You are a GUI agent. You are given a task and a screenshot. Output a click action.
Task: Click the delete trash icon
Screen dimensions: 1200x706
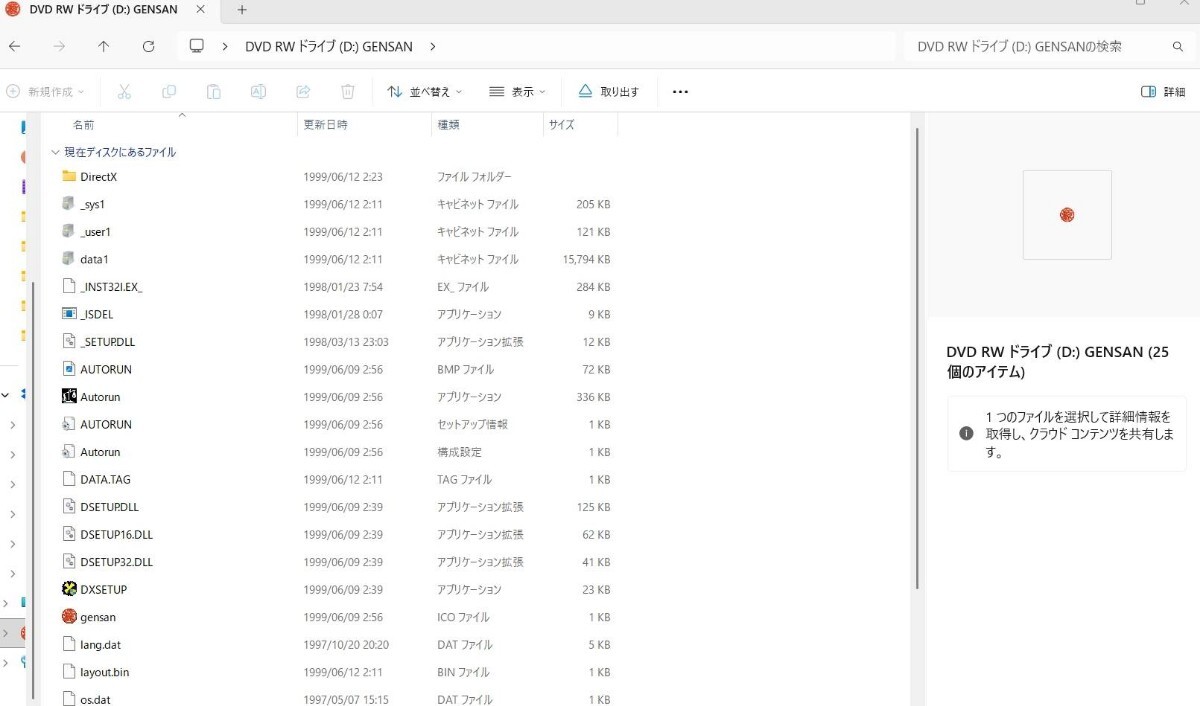click(348, 91)
